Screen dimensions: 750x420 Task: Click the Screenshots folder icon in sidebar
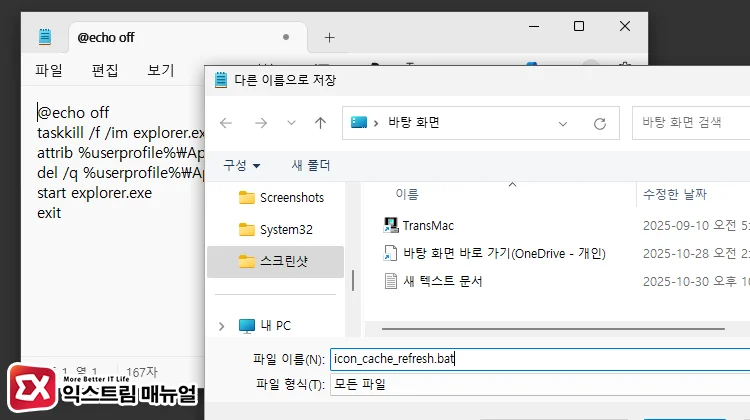coord(247,198)
